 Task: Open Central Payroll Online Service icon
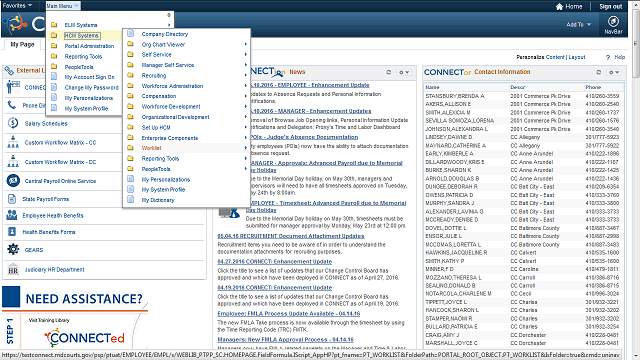13,180
